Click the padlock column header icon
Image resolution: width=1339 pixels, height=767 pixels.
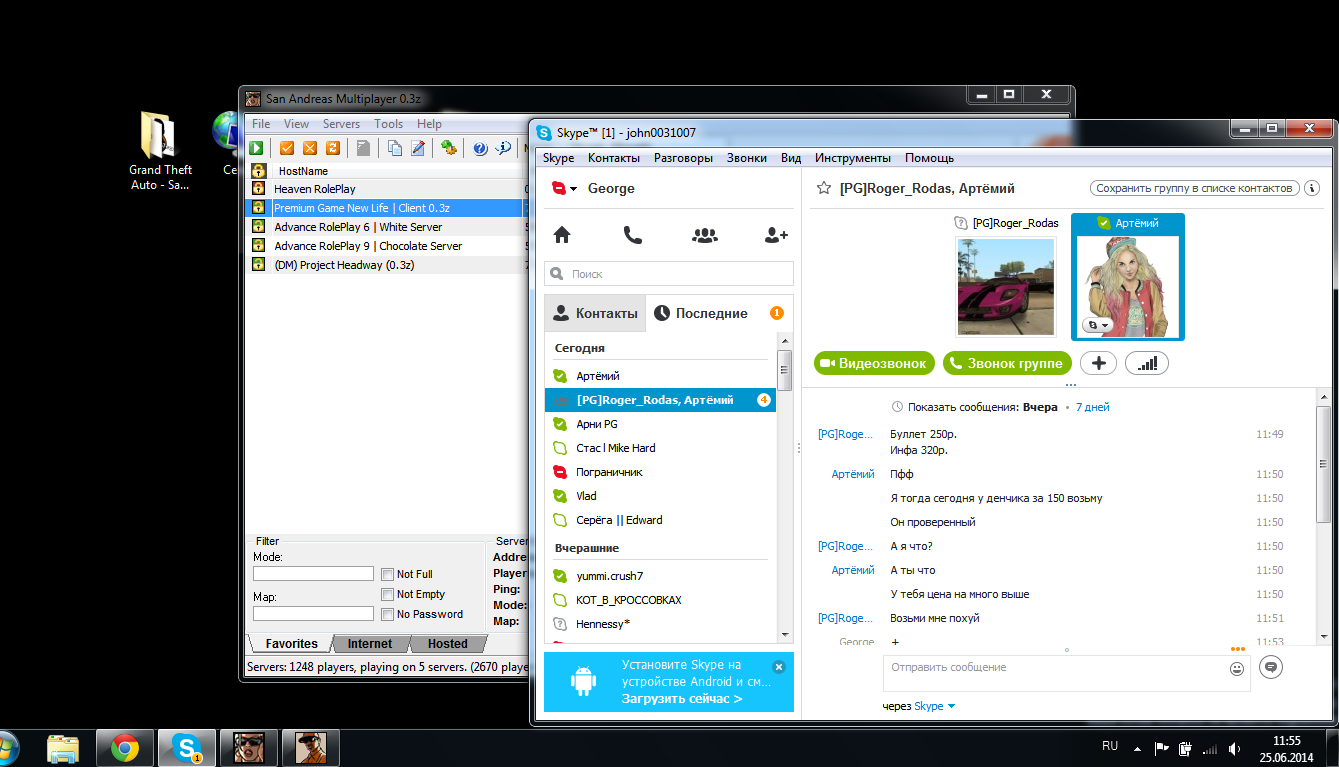click(x=258, y=171)
